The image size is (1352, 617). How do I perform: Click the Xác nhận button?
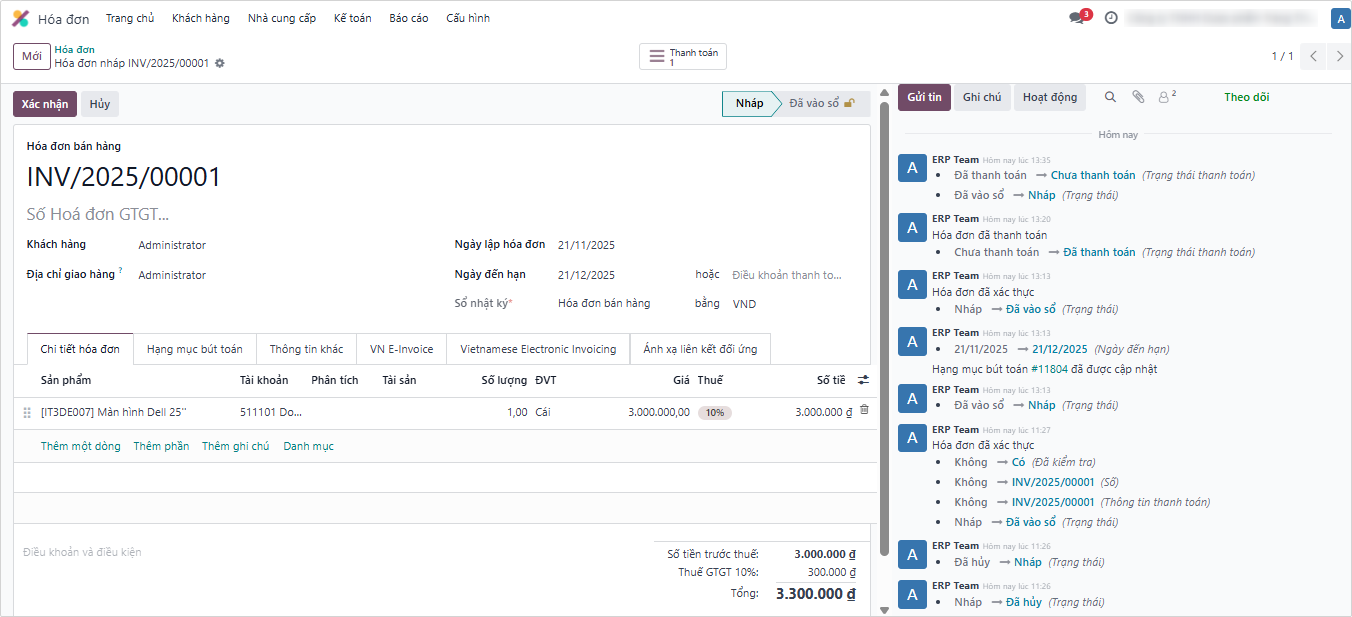[44, 104]
